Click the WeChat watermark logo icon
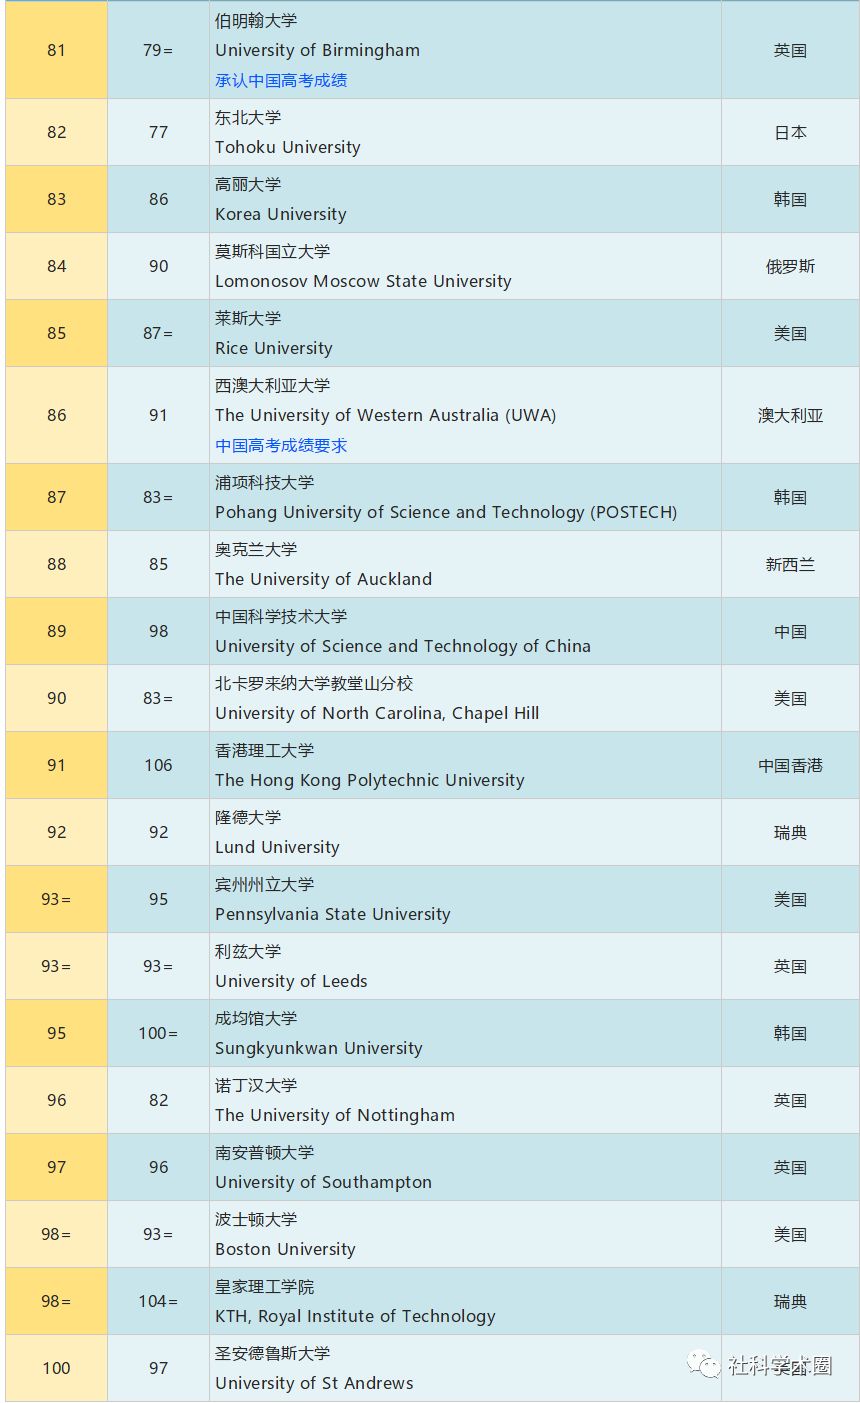860x1403 pixels. pos(702,1365)
